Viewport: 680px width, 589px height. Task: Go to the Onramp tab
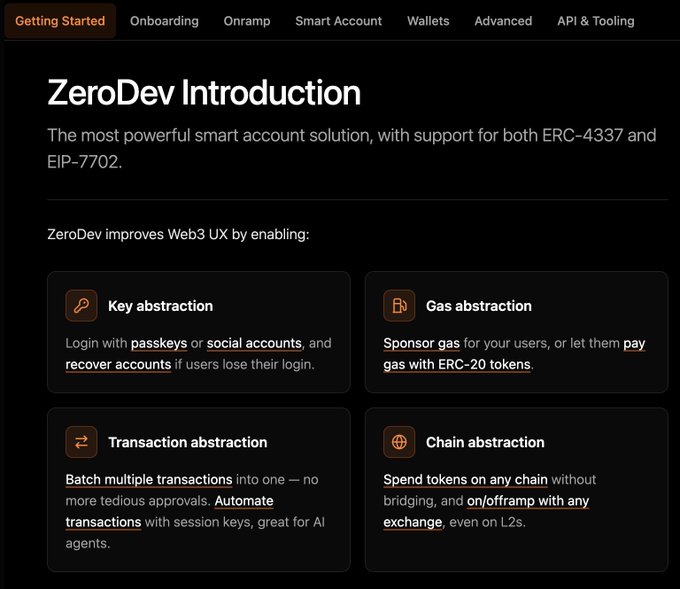click(x=247, y=21)
